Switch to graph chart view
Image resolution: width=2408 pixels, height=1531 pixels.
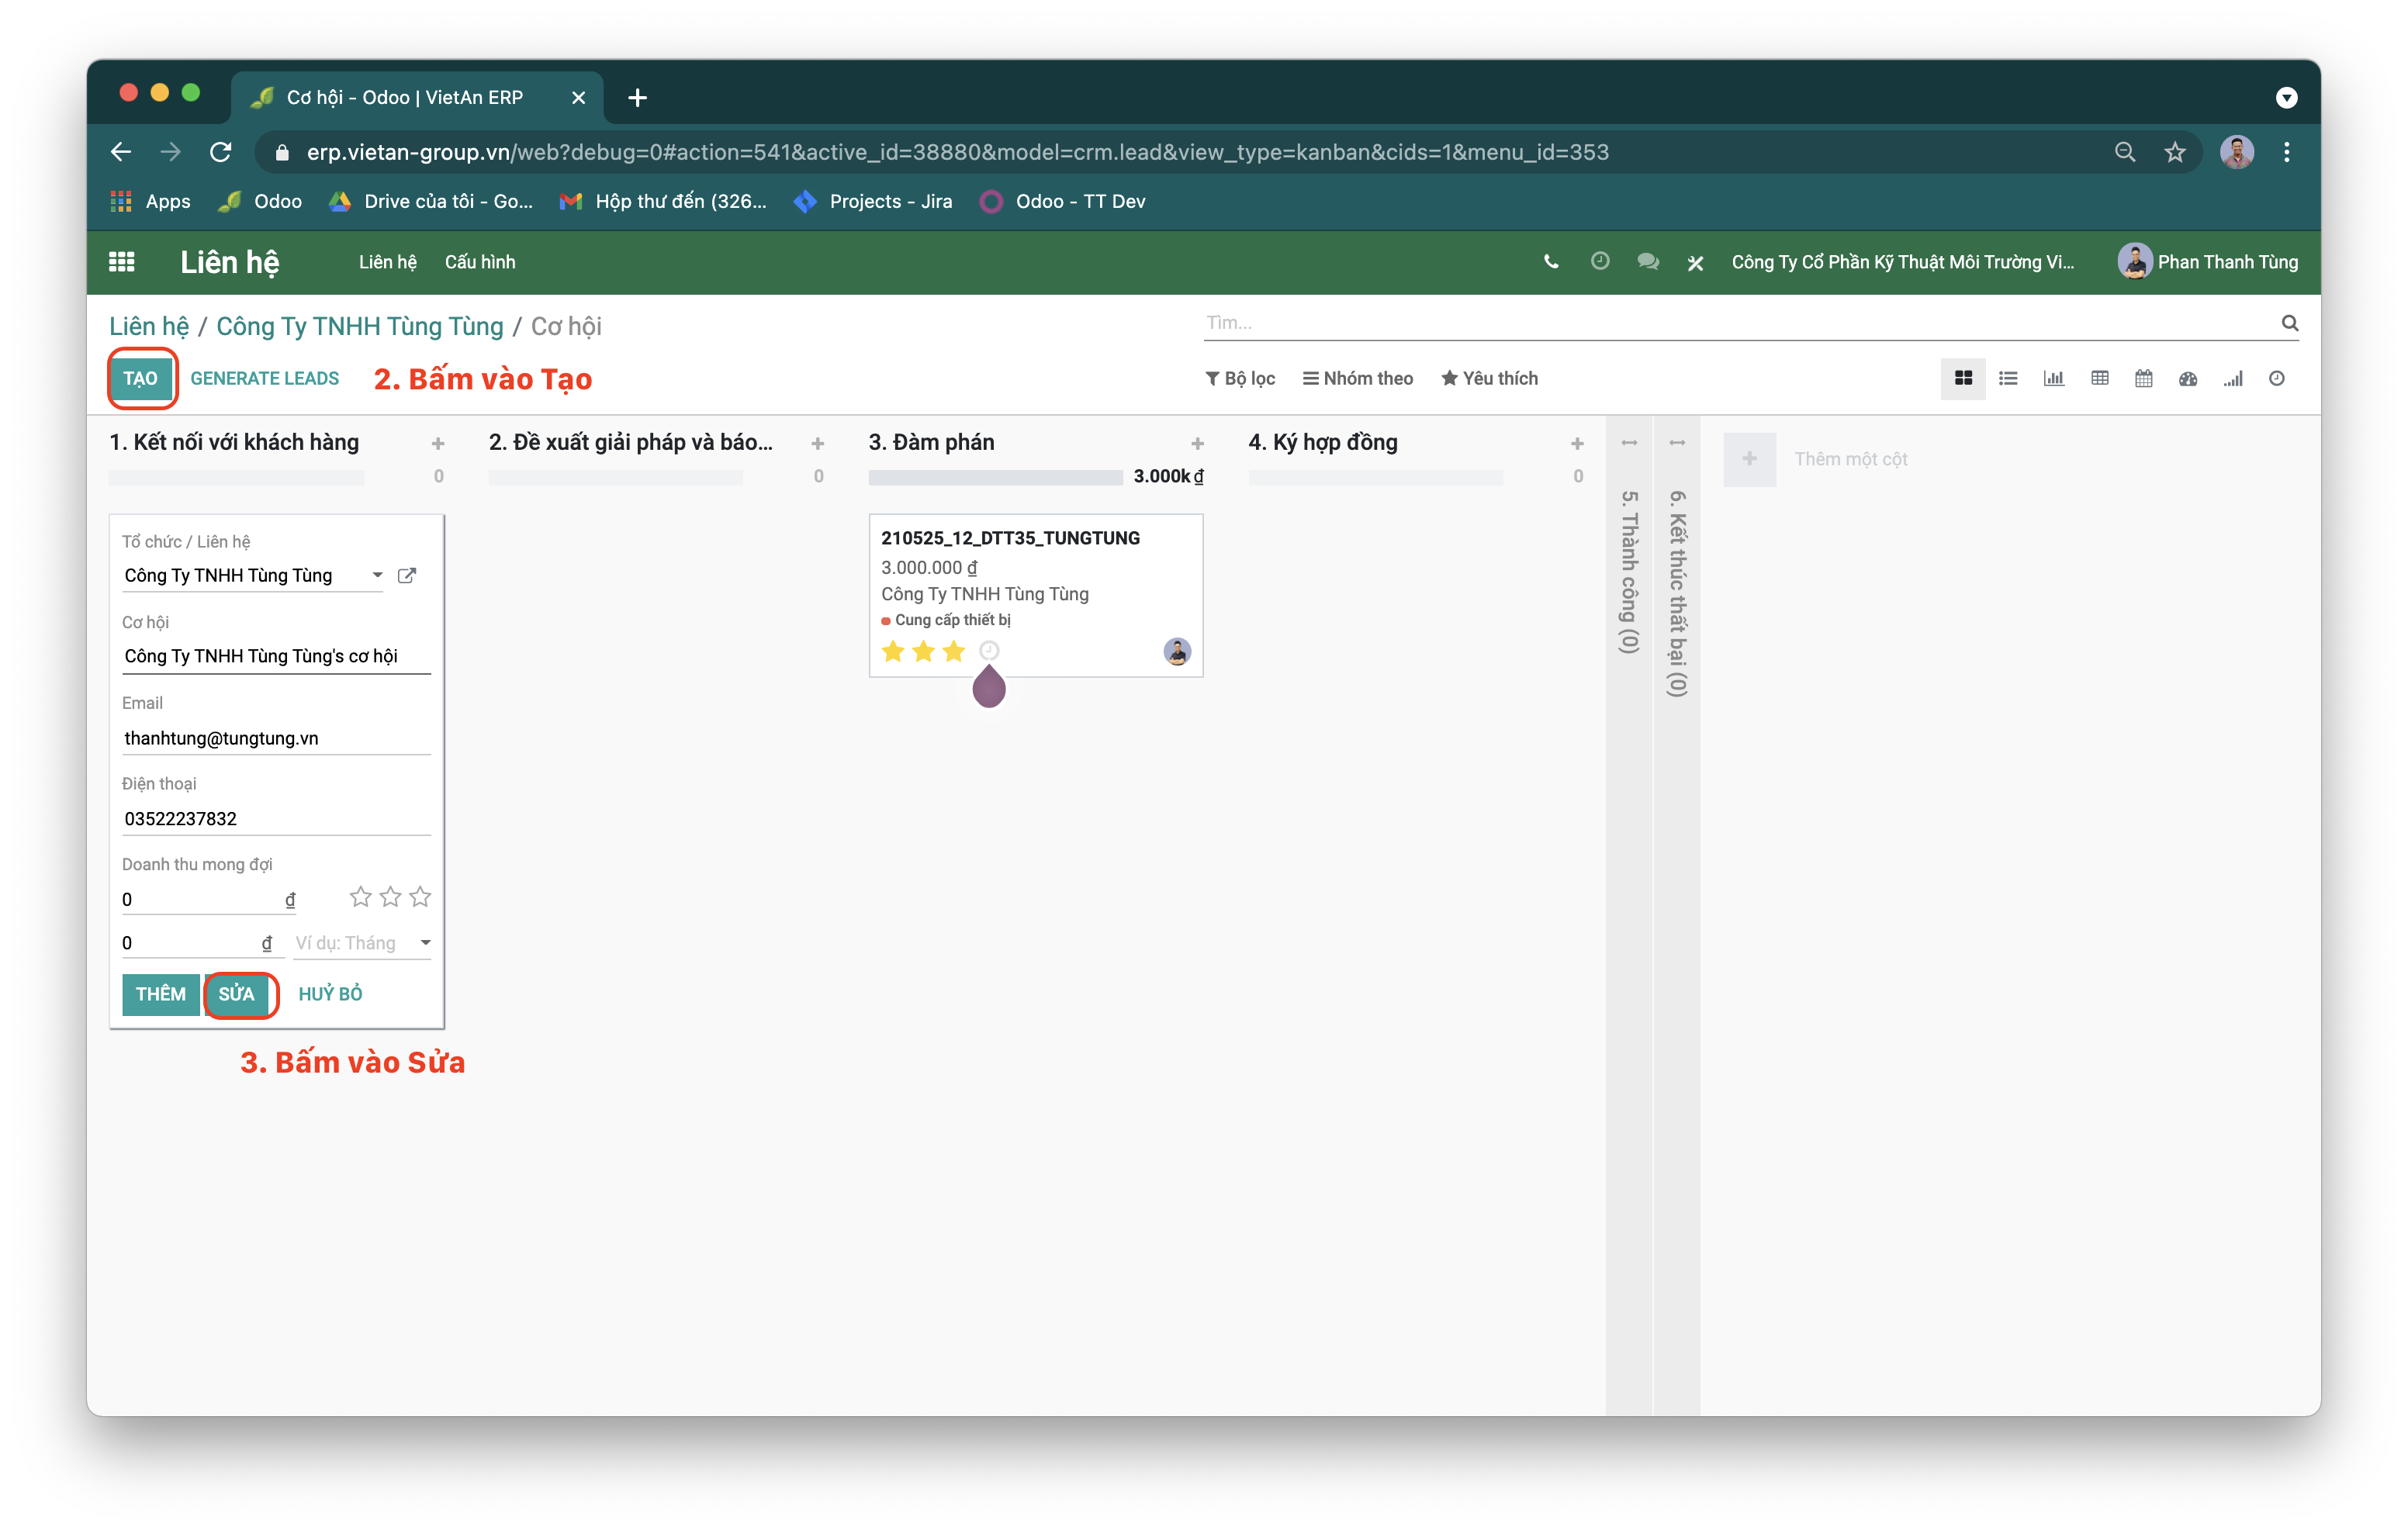tap(2053, 378)
